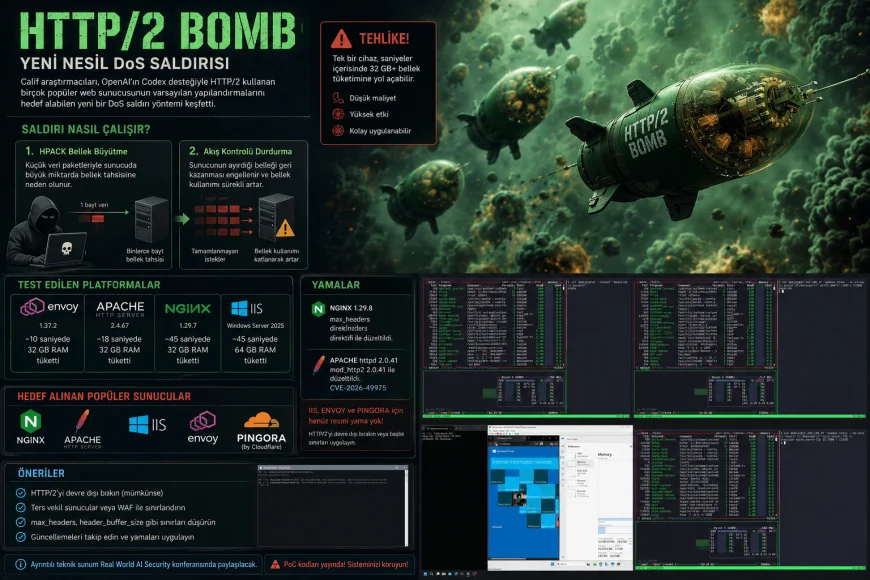Screen dimensions: 870x580
Task: Click the red TEHLİKE! warning triangle icon
Action: pos(341,39)
